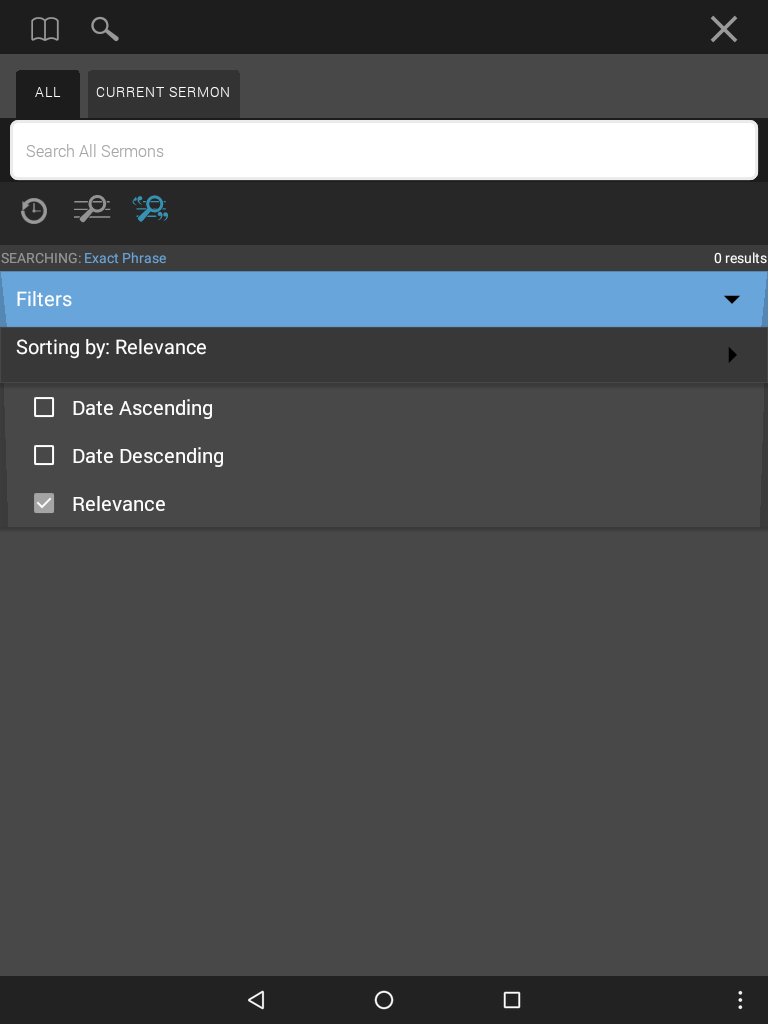Check the Date Ascending checkbox
Viewport: 768px width, 1024px height.
click(44, 408)
